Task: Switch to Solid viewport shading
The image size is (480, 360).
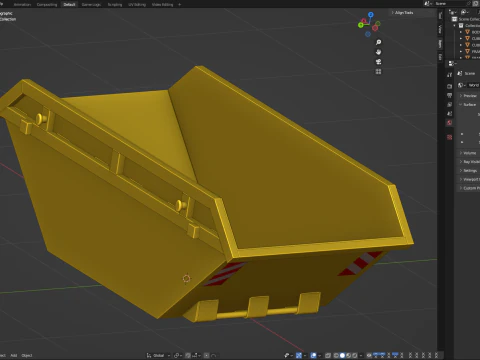Action: [x=342, y=355]
